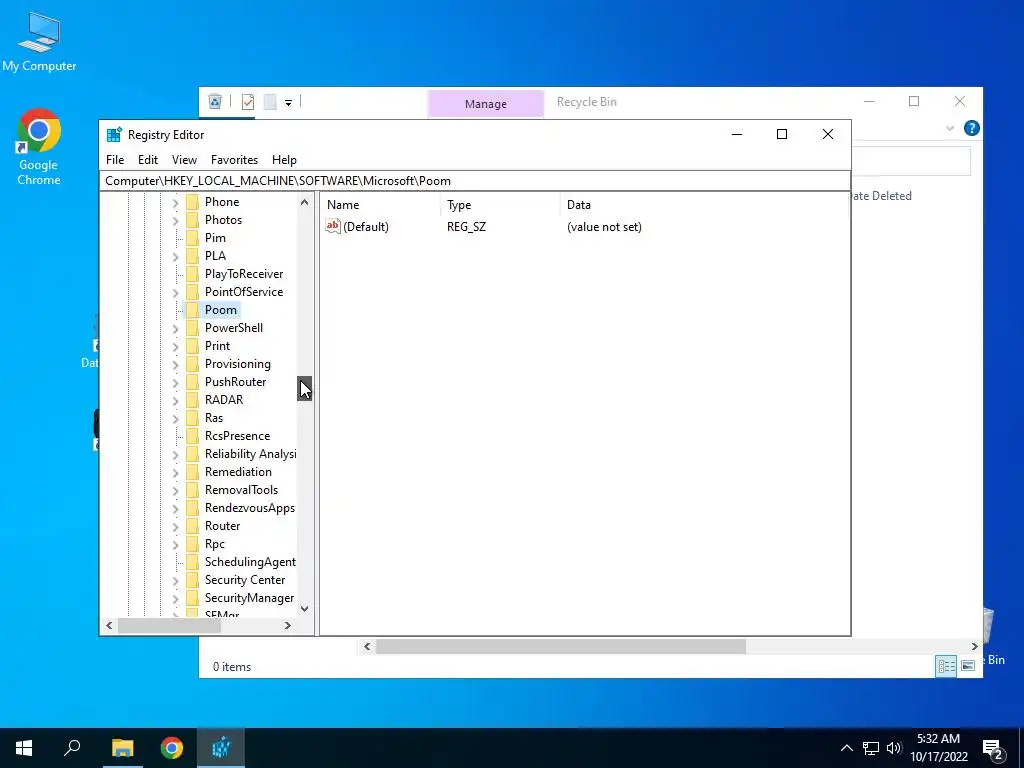Screen dimensions: 1024x768
Task: Open the Quick Access Toolbar dropdown arrow
Action: 288,103
